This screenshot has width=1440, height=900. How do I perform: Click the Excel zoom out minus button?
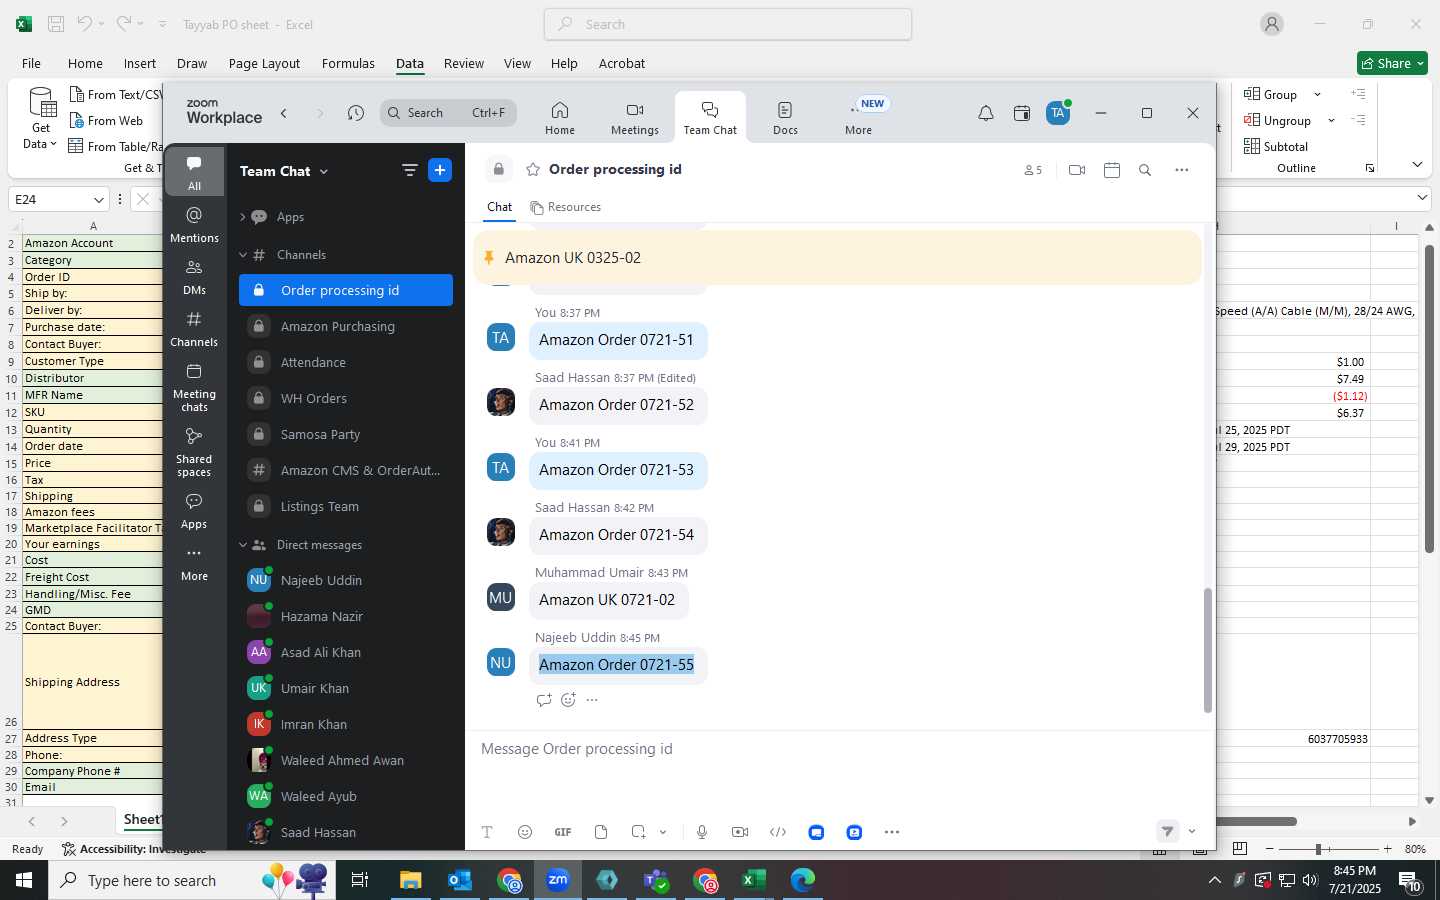1269,849
